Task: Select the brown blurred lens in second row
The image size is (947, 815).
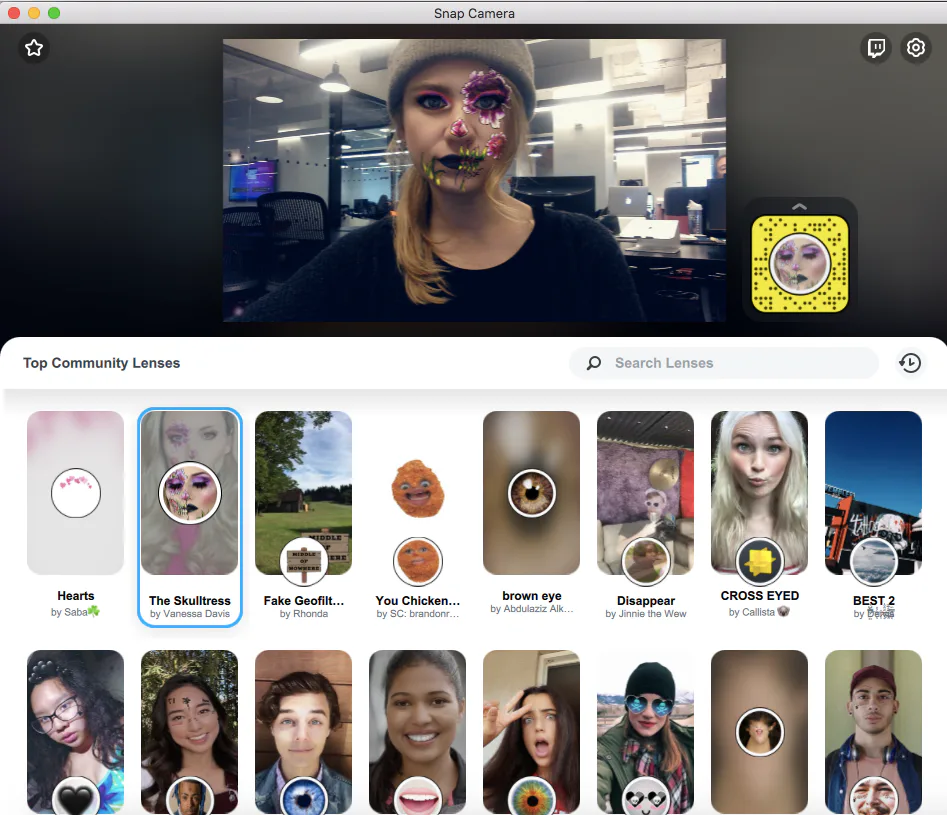Action: point(759,732)
